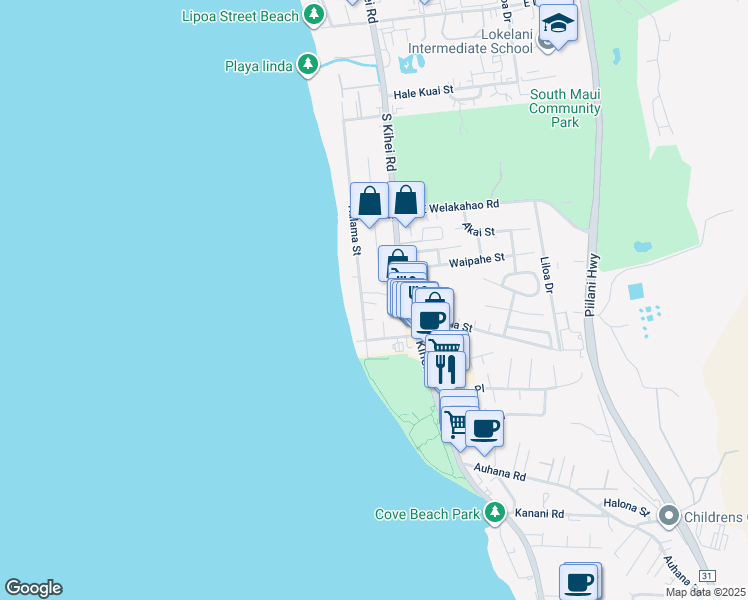Click the Liloa Dr label
This screenshot has height=600, width=748.
pos(547,275)
